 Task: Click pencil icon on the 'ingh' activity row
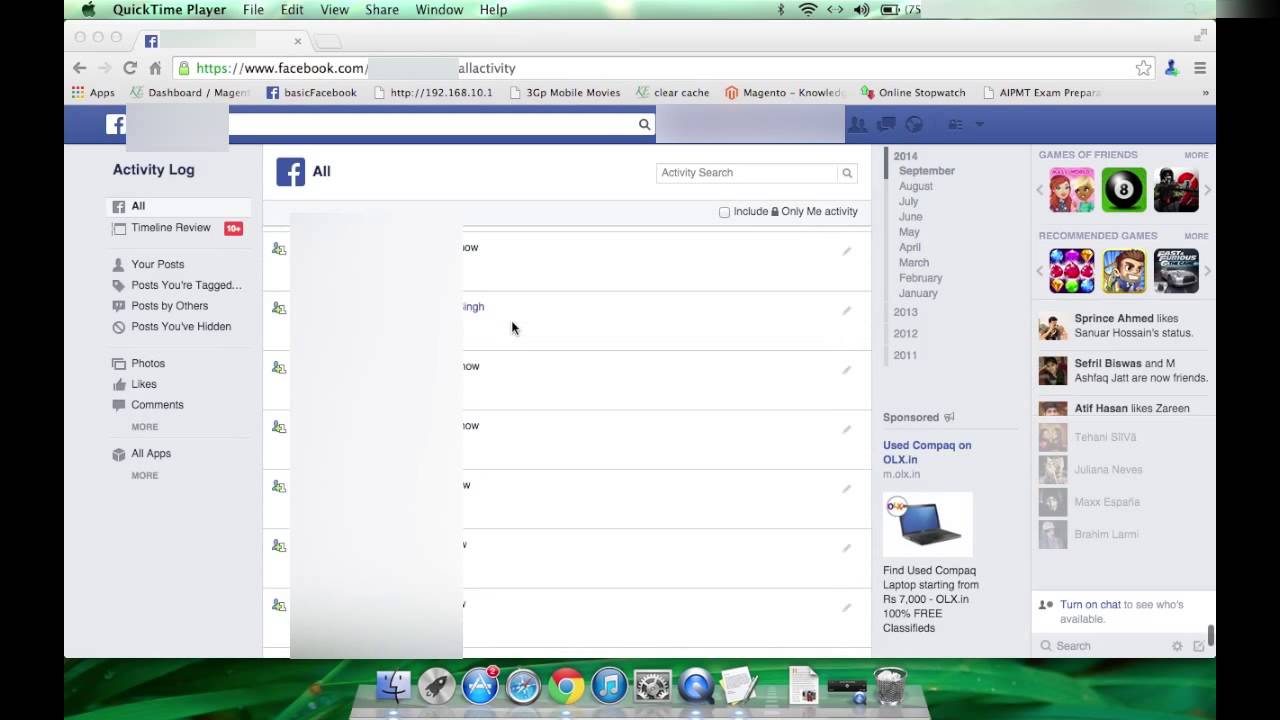[x=847, y=310]
